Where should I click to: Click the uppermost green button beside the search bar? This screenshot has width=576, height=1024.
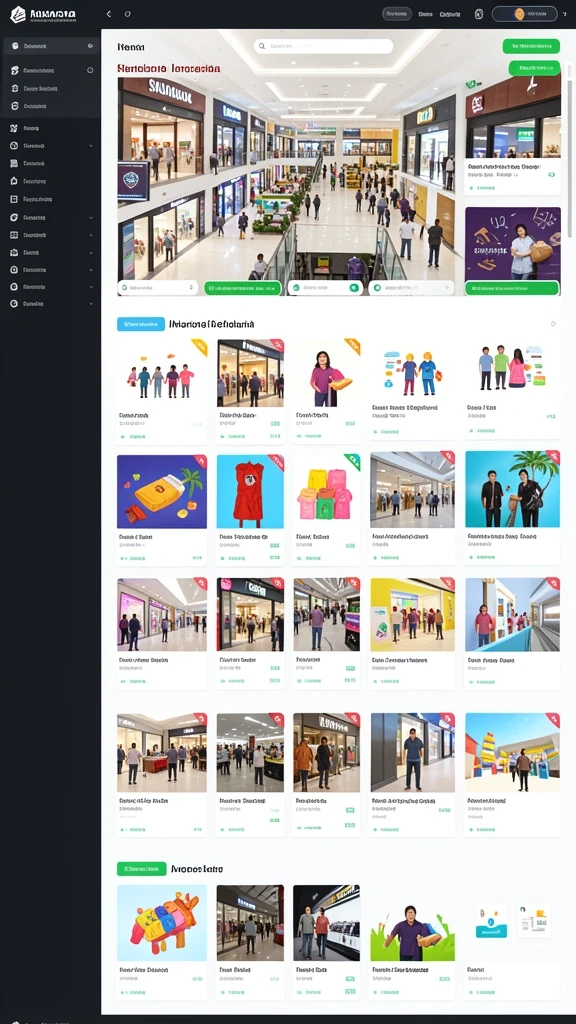click(x=531, y=46)
